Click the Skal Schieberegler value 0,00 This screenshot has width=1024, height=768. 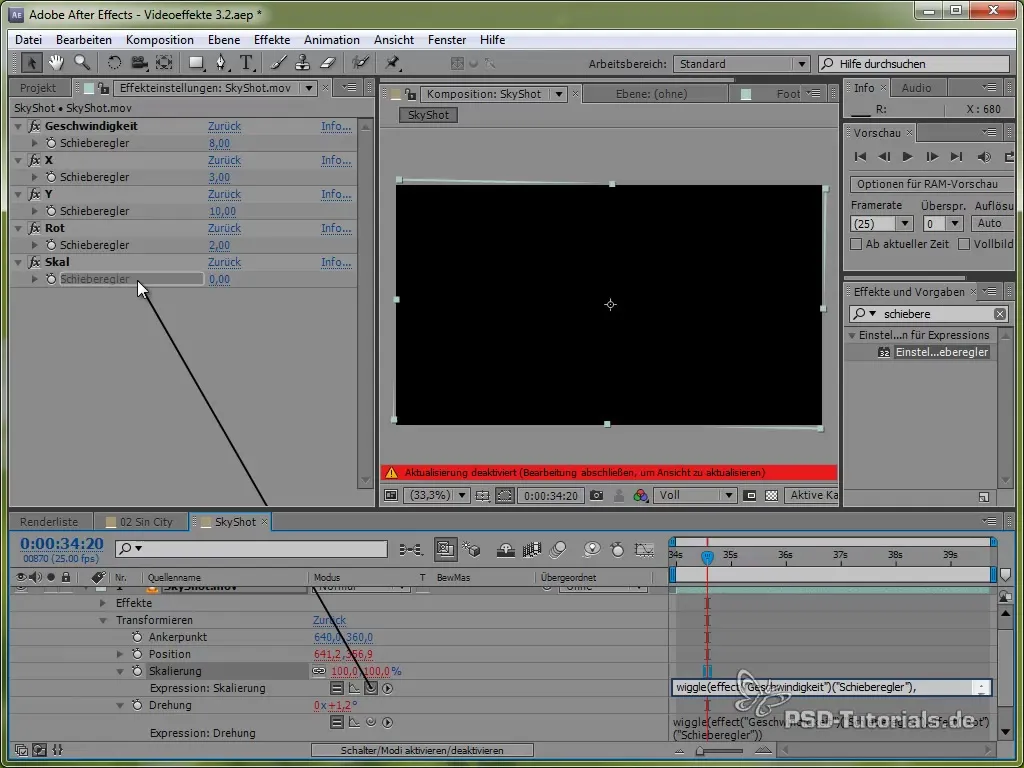point(219,279)
